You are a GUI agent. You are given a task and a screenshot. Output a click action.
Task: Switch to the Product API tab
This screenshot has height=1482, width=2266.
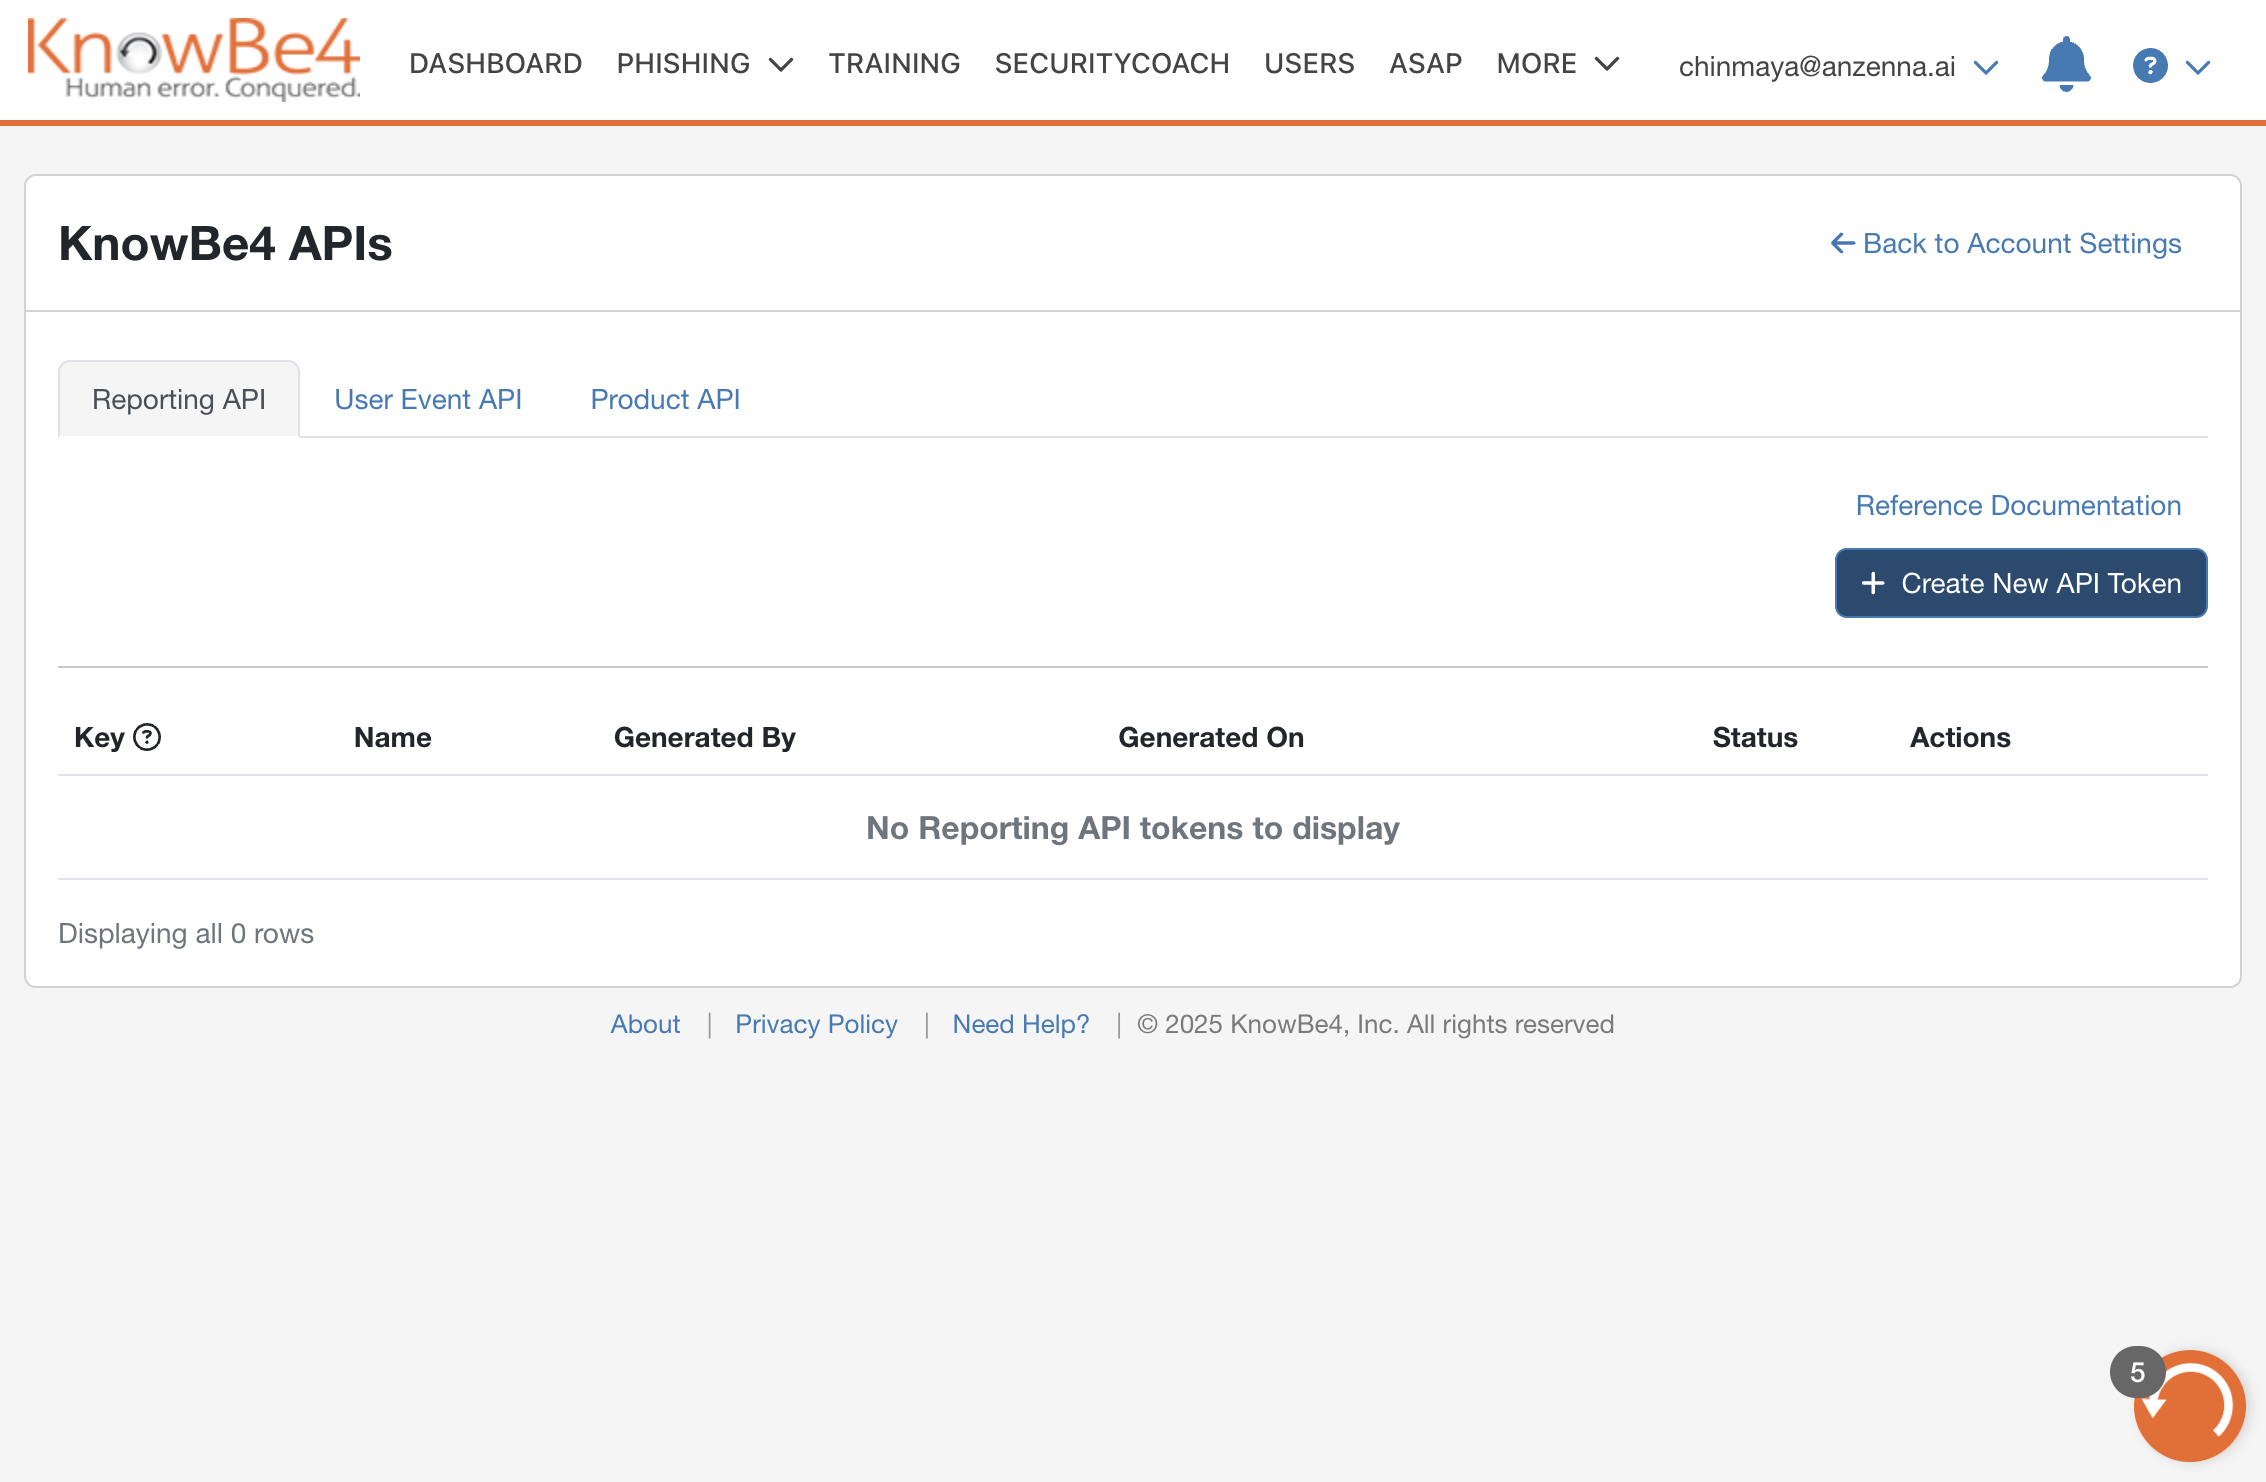[x=665, y=399]
